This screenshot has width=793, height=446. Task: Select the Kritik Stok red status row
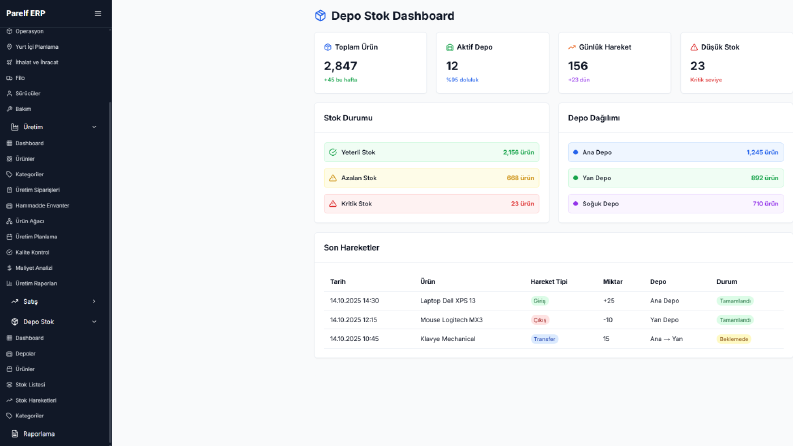click(x=431, y=204)
